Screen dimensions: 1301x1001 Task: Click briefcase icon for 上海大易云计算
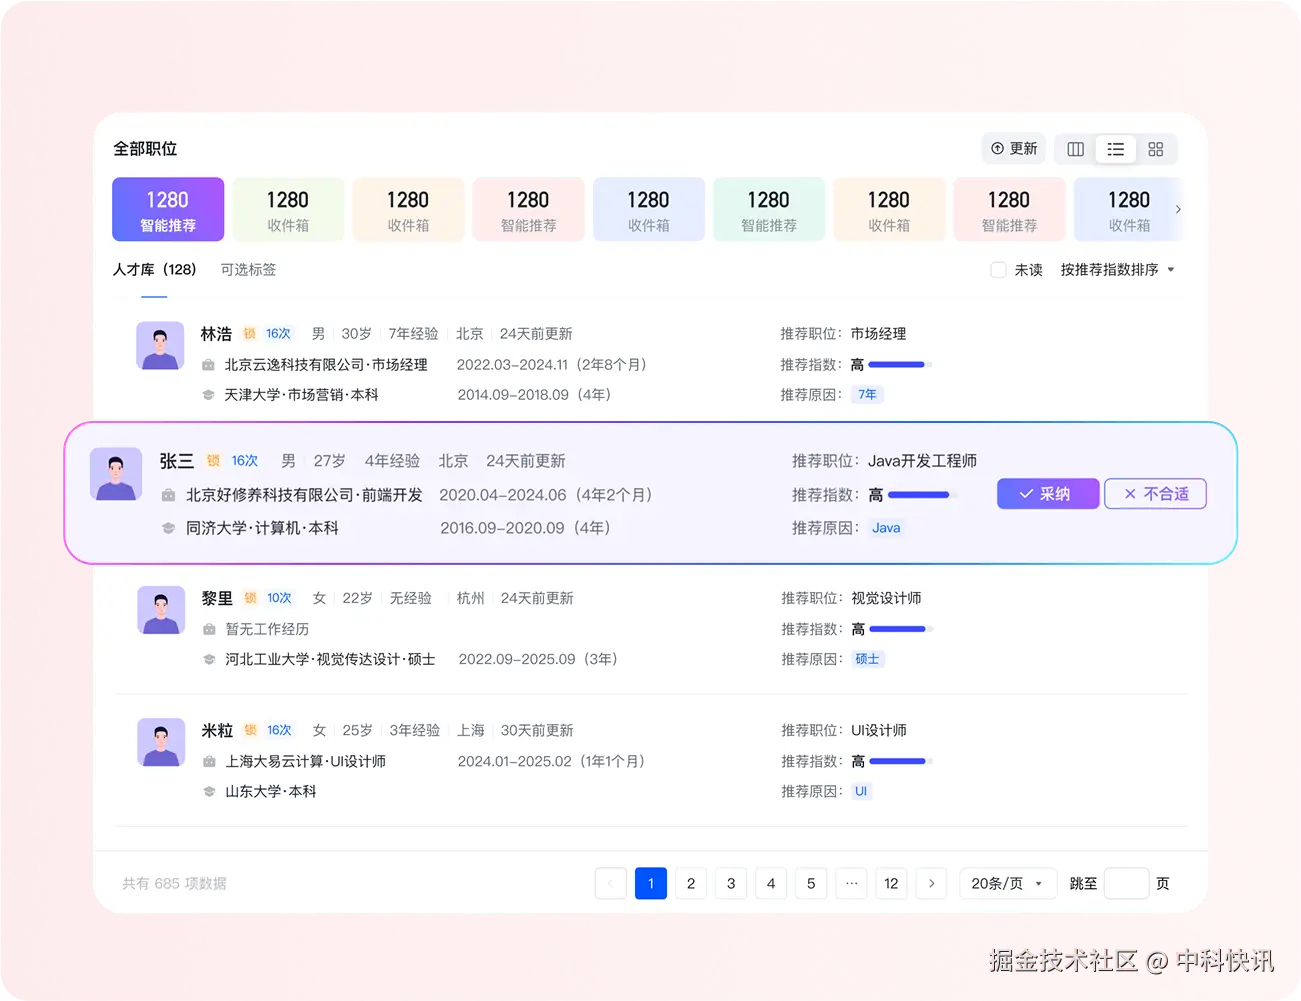tap(209, 761)
